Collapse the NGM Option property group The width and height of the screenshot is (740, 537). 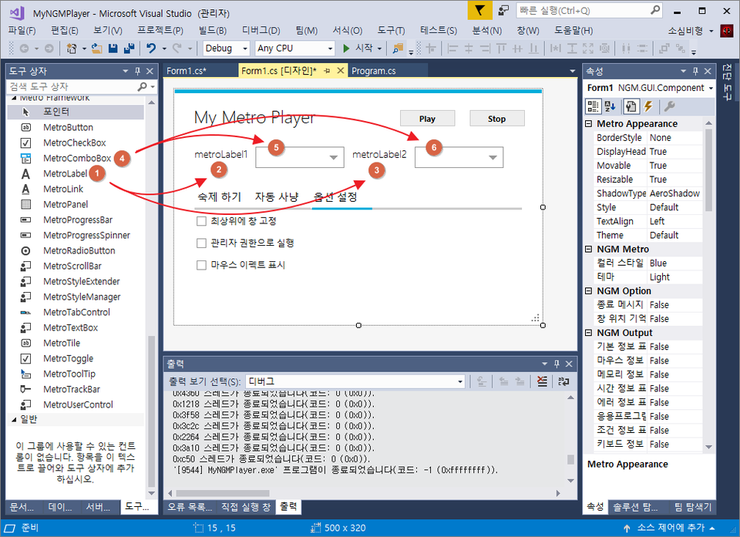[x=589, y=291]
